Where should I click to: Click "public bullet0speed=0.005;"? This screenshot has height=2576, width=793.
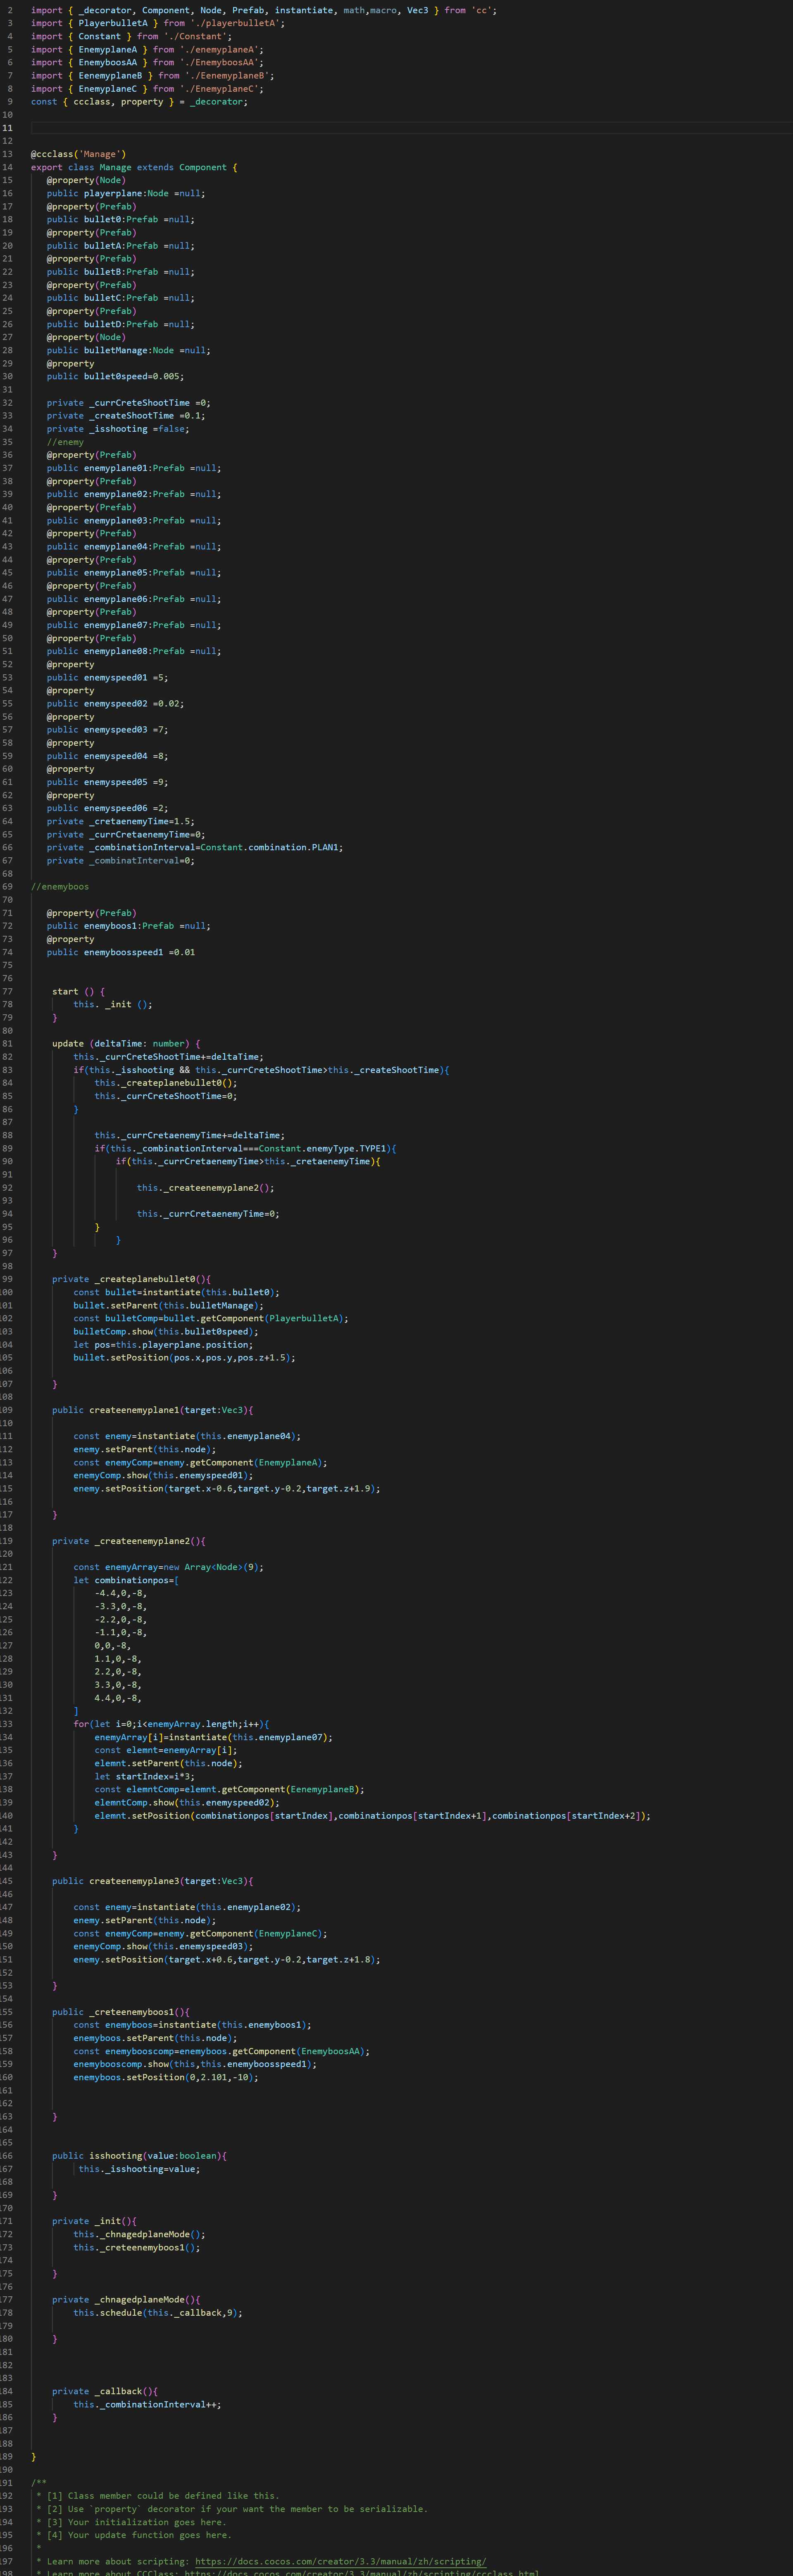pos(116,376)
